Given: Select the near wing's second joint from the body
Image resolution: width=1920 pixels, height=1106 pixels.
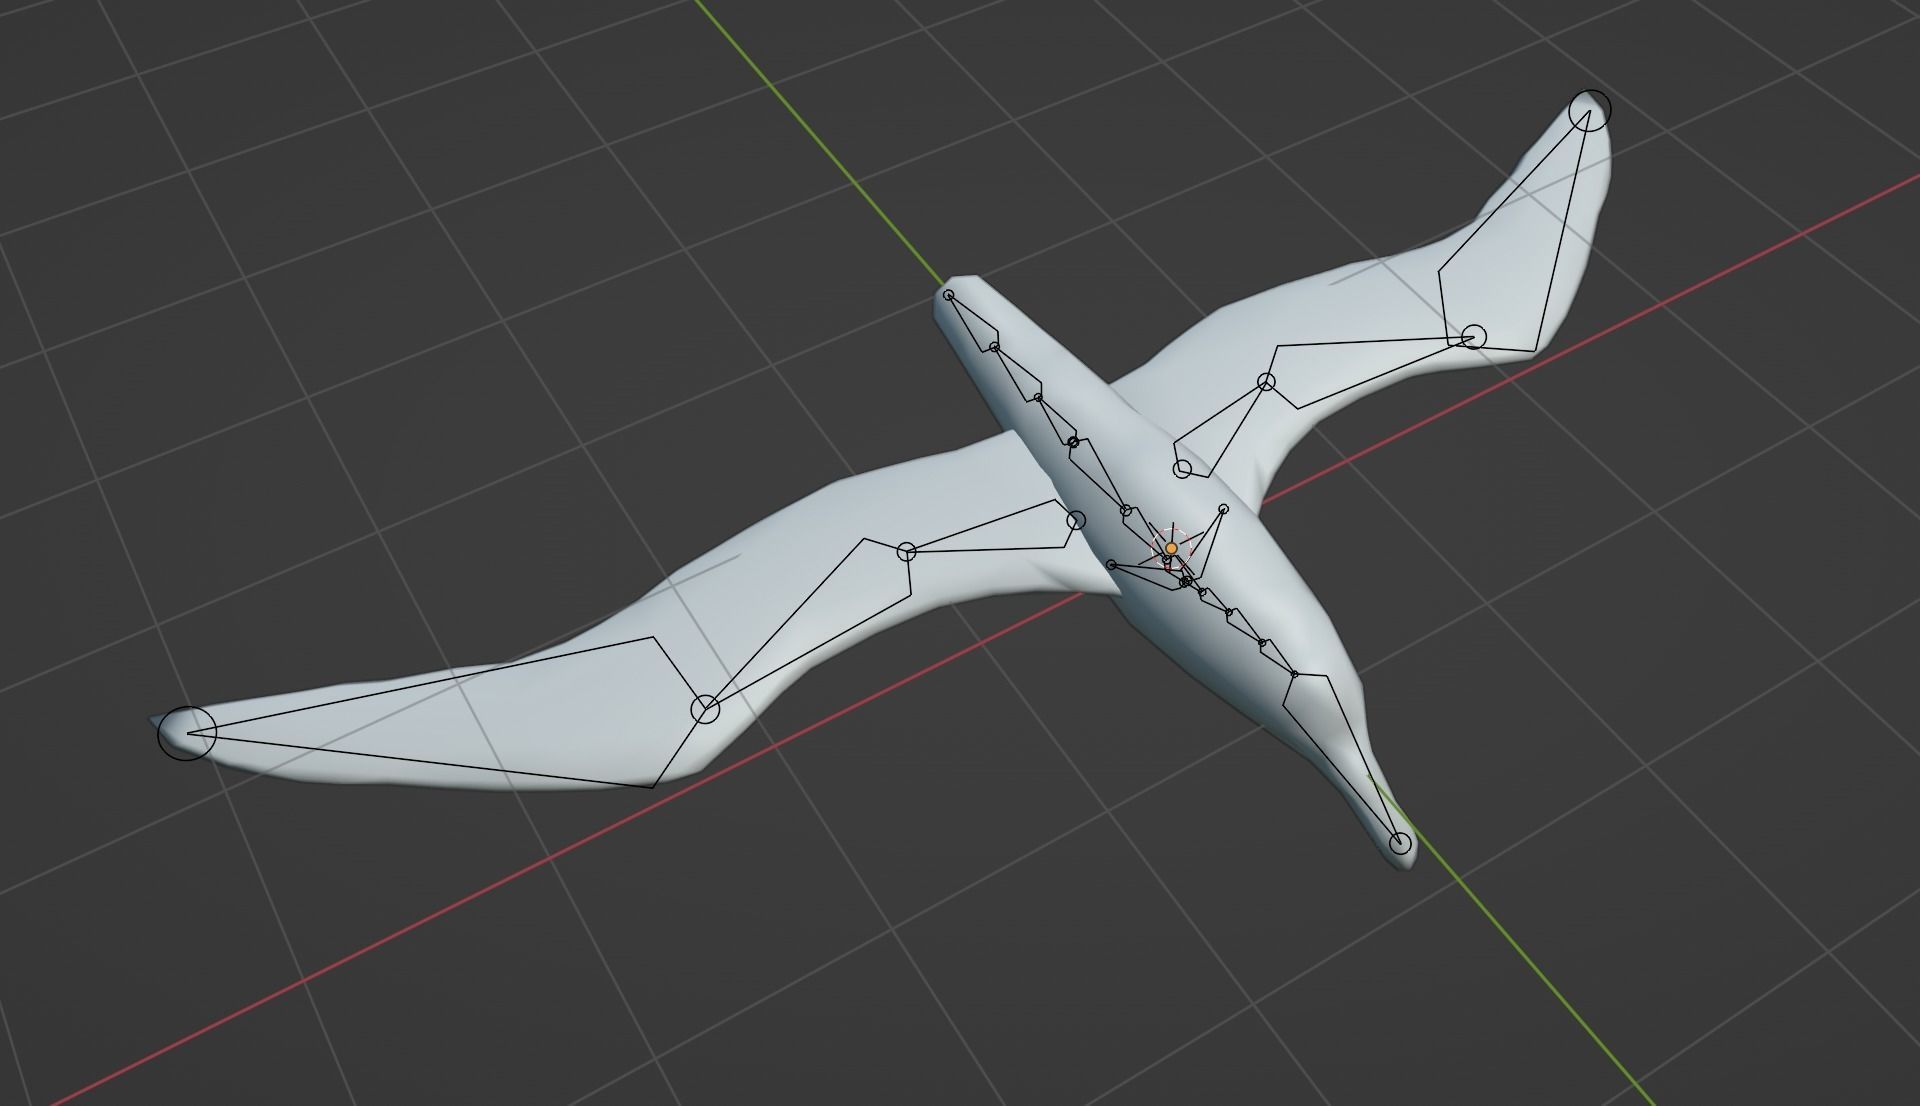Looking at the screenshot, I should pyautogui.click(x=906, y=551).
